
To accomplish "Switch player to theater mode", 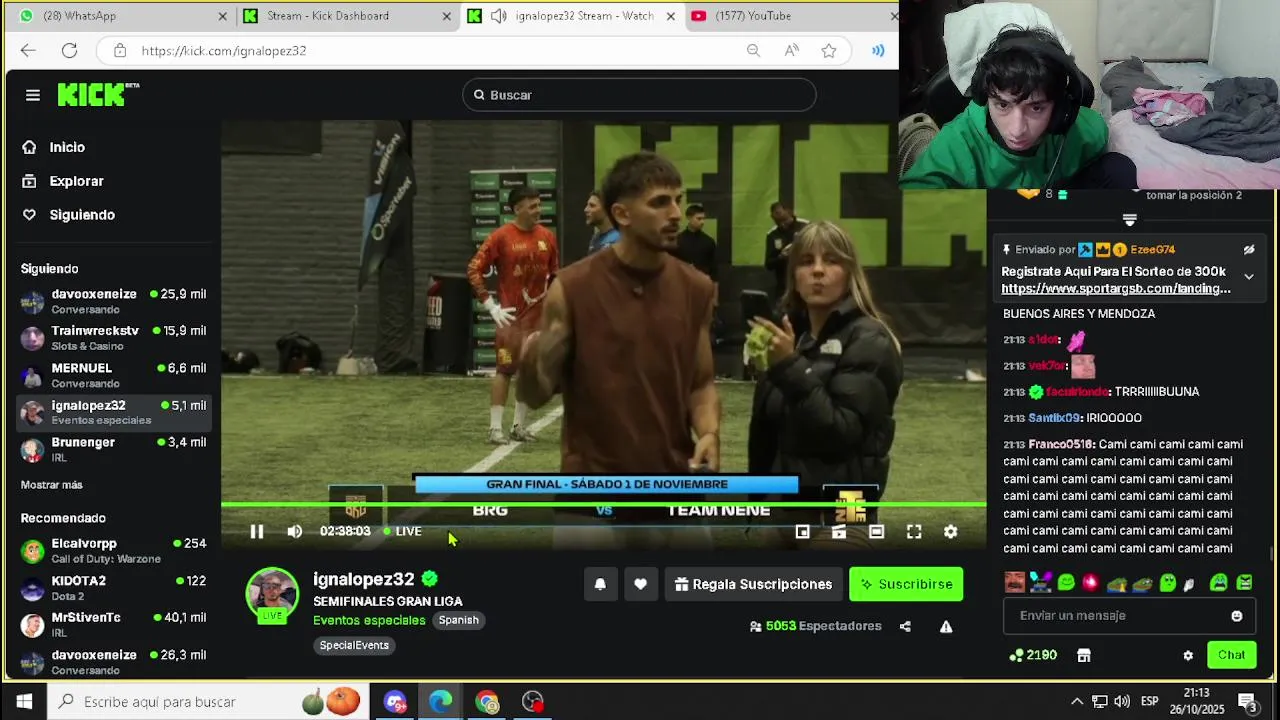I will [x=876, y=532].
